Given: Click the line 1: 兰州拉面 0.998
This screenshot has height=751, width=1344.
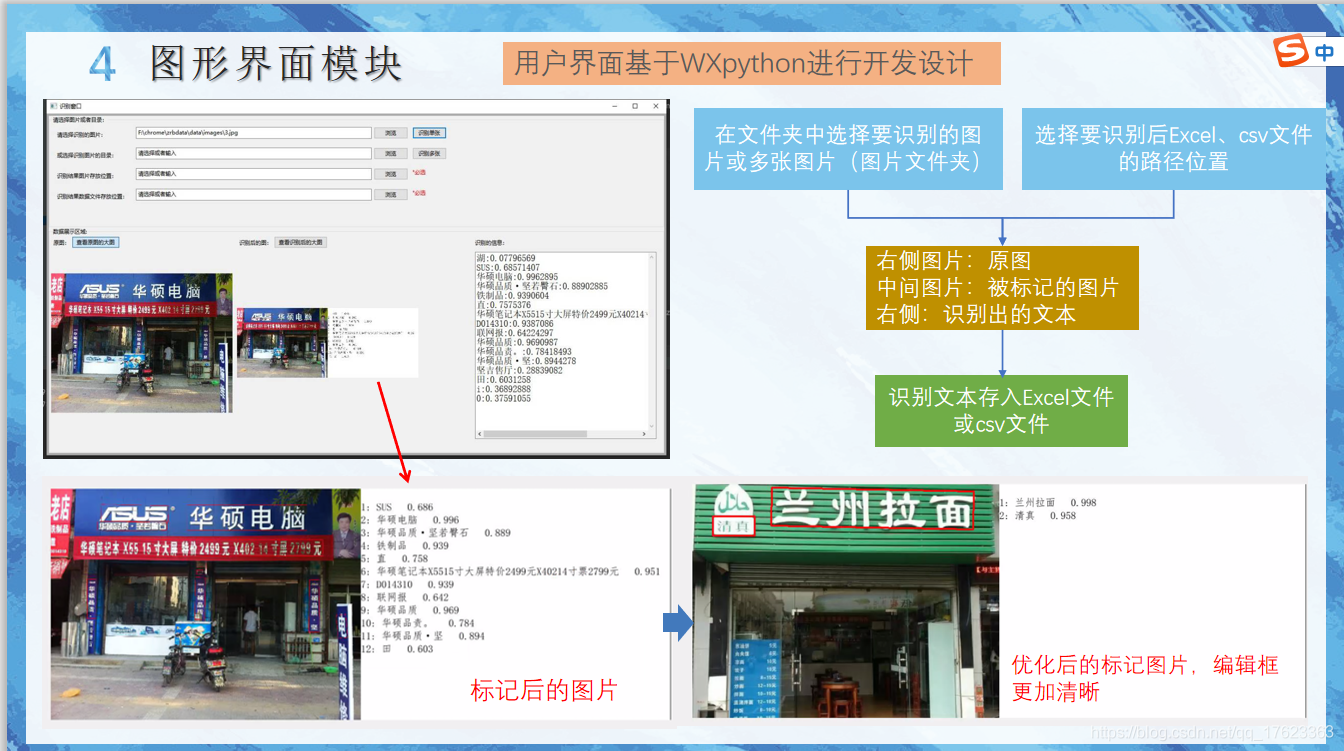Looking at the screenshot, I should point(1048,502).
